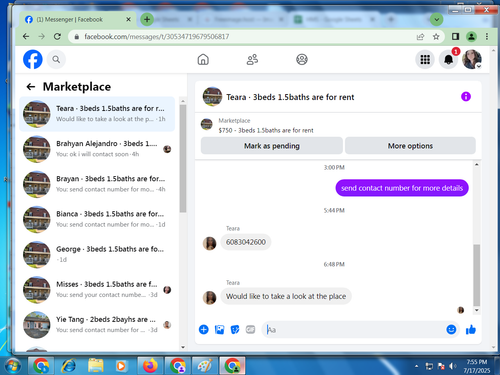The height and width of the screenshot is (375, 500).
Task: Open Paint from the taskbar
Action: 205,366
